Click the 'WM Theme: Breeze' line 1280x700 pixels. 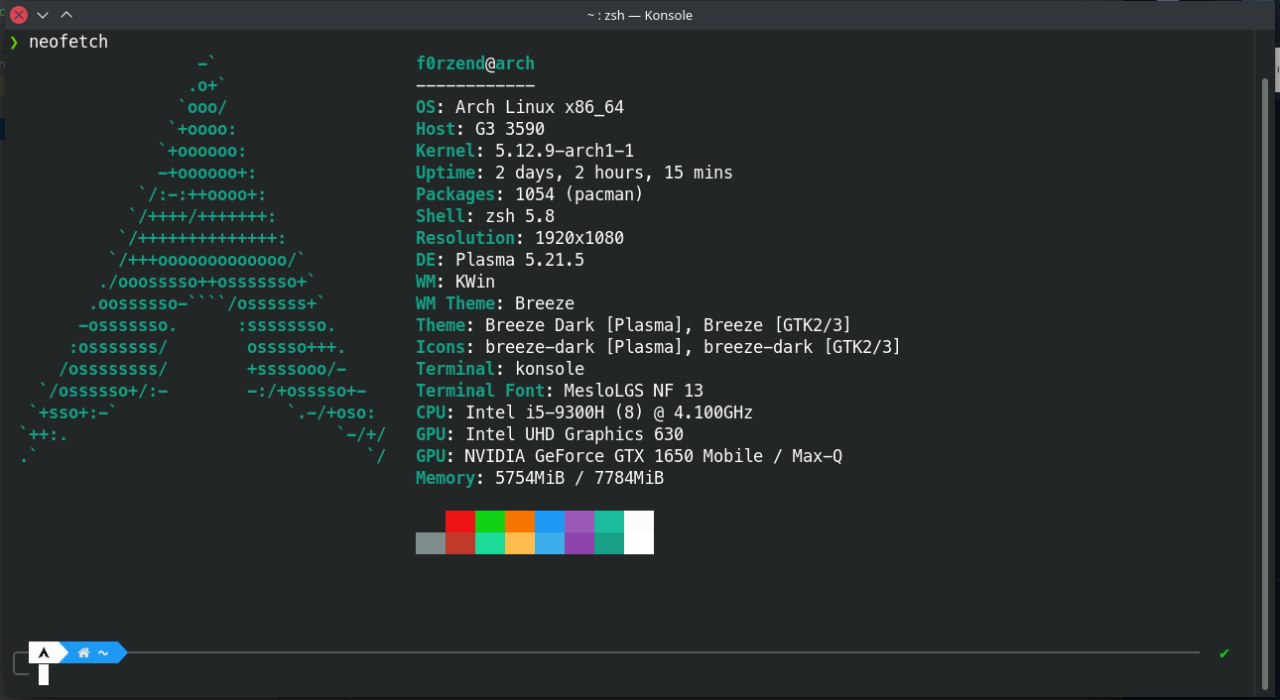point(495,303)
